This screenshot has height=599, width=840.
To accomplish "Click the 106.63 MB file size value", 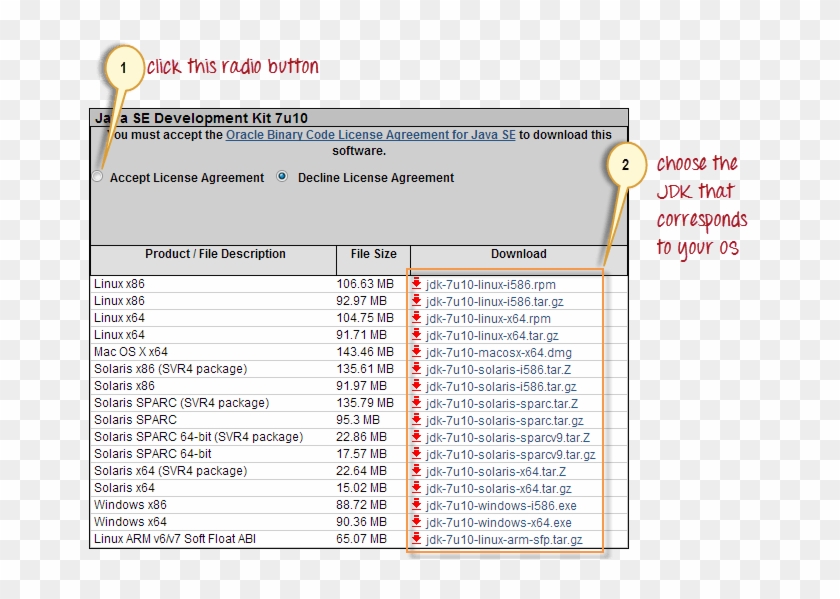I will (x=365, y=283).
